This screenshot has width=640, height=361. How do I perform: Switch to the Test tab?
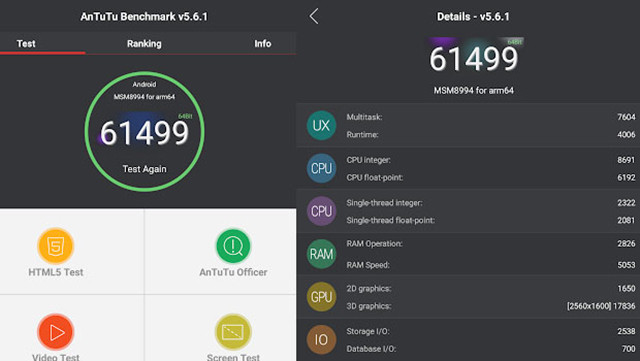pos(26,44)
